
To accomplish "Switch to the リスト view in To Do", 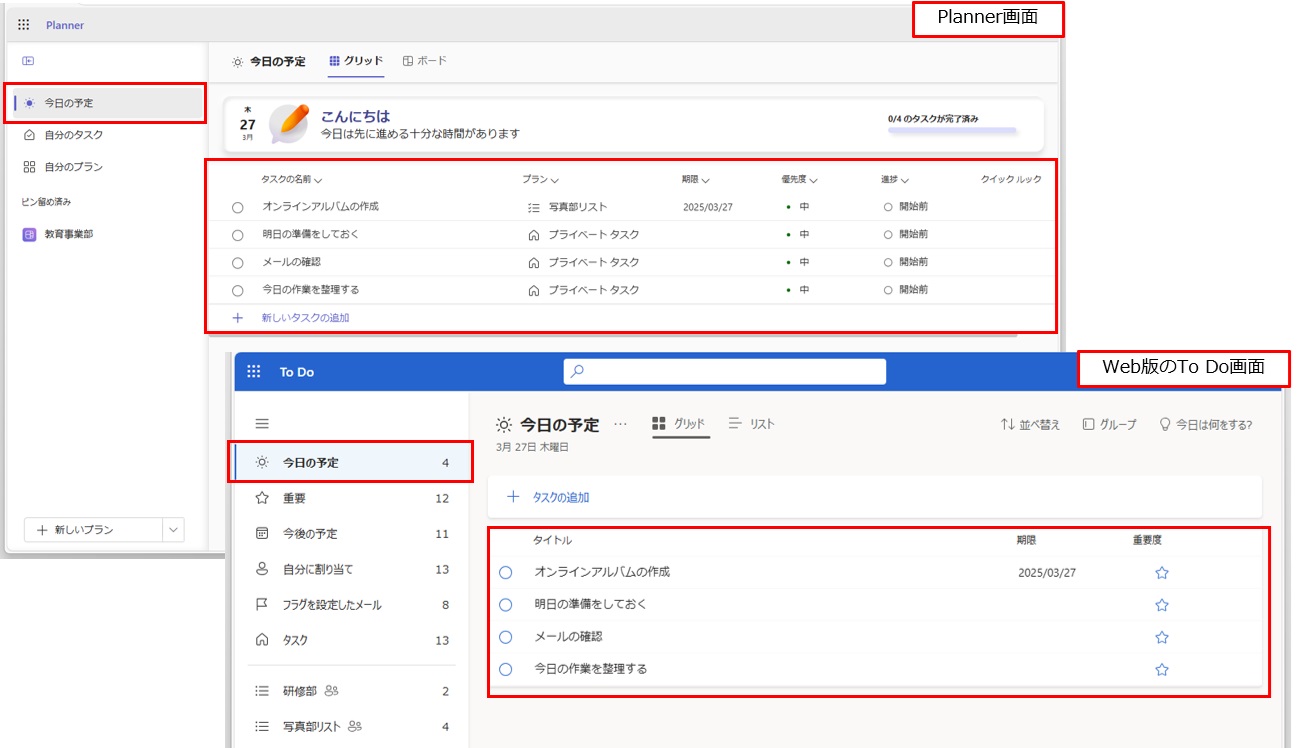I will click(752, 424).
